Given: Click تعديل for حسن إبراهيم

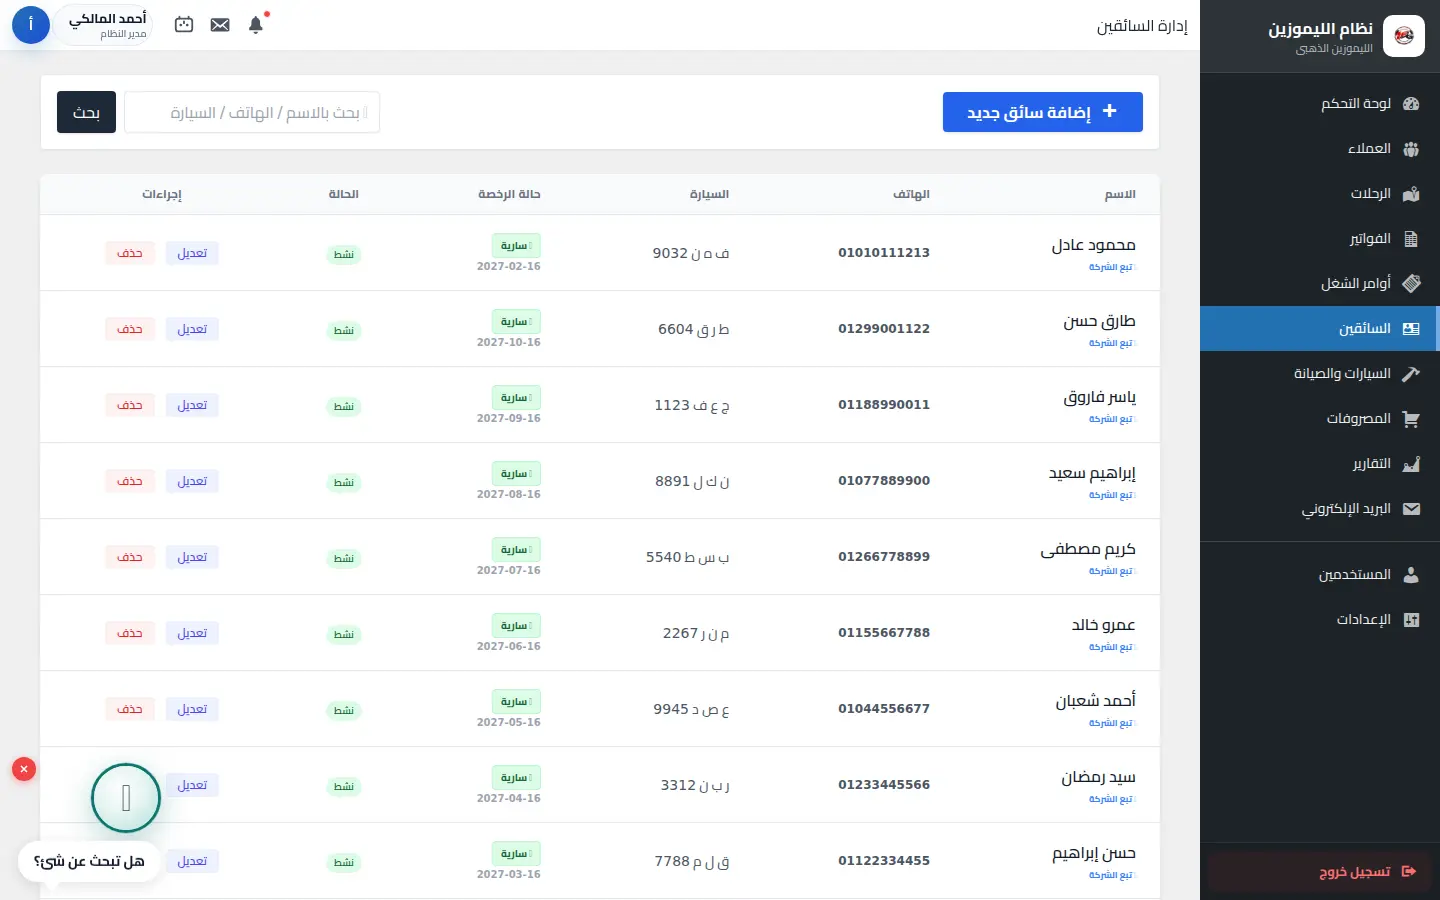Looking at the screenshot, I should click(192, 861).
